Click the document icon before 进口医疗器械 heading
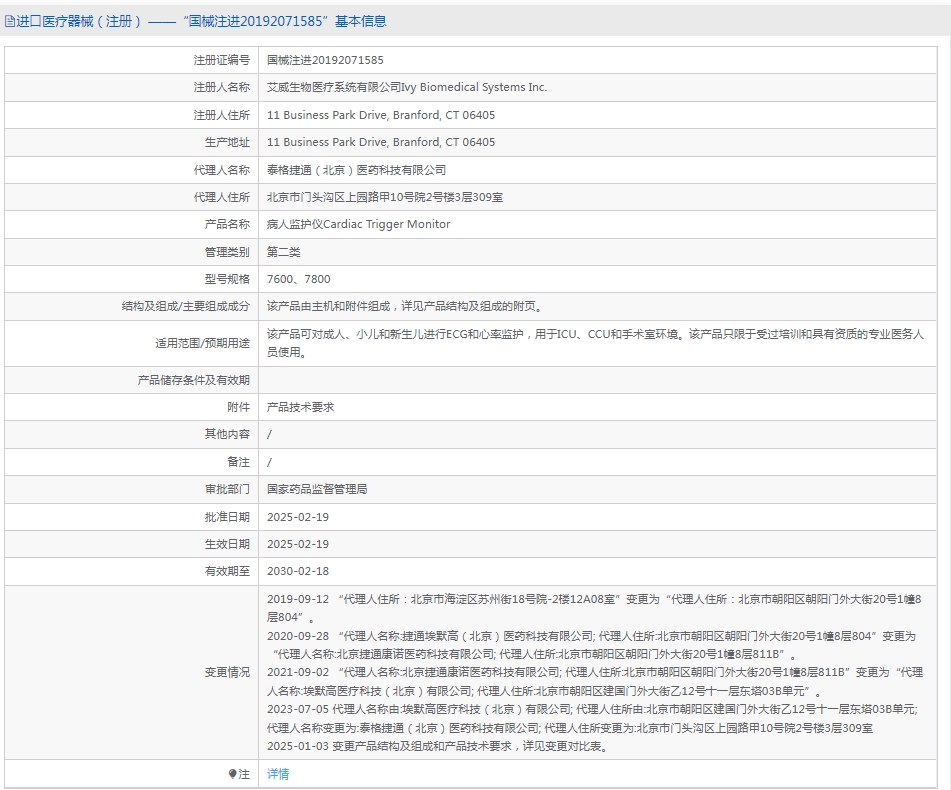The height and width of the screenshot is (790, 951). tap(10, 21)
